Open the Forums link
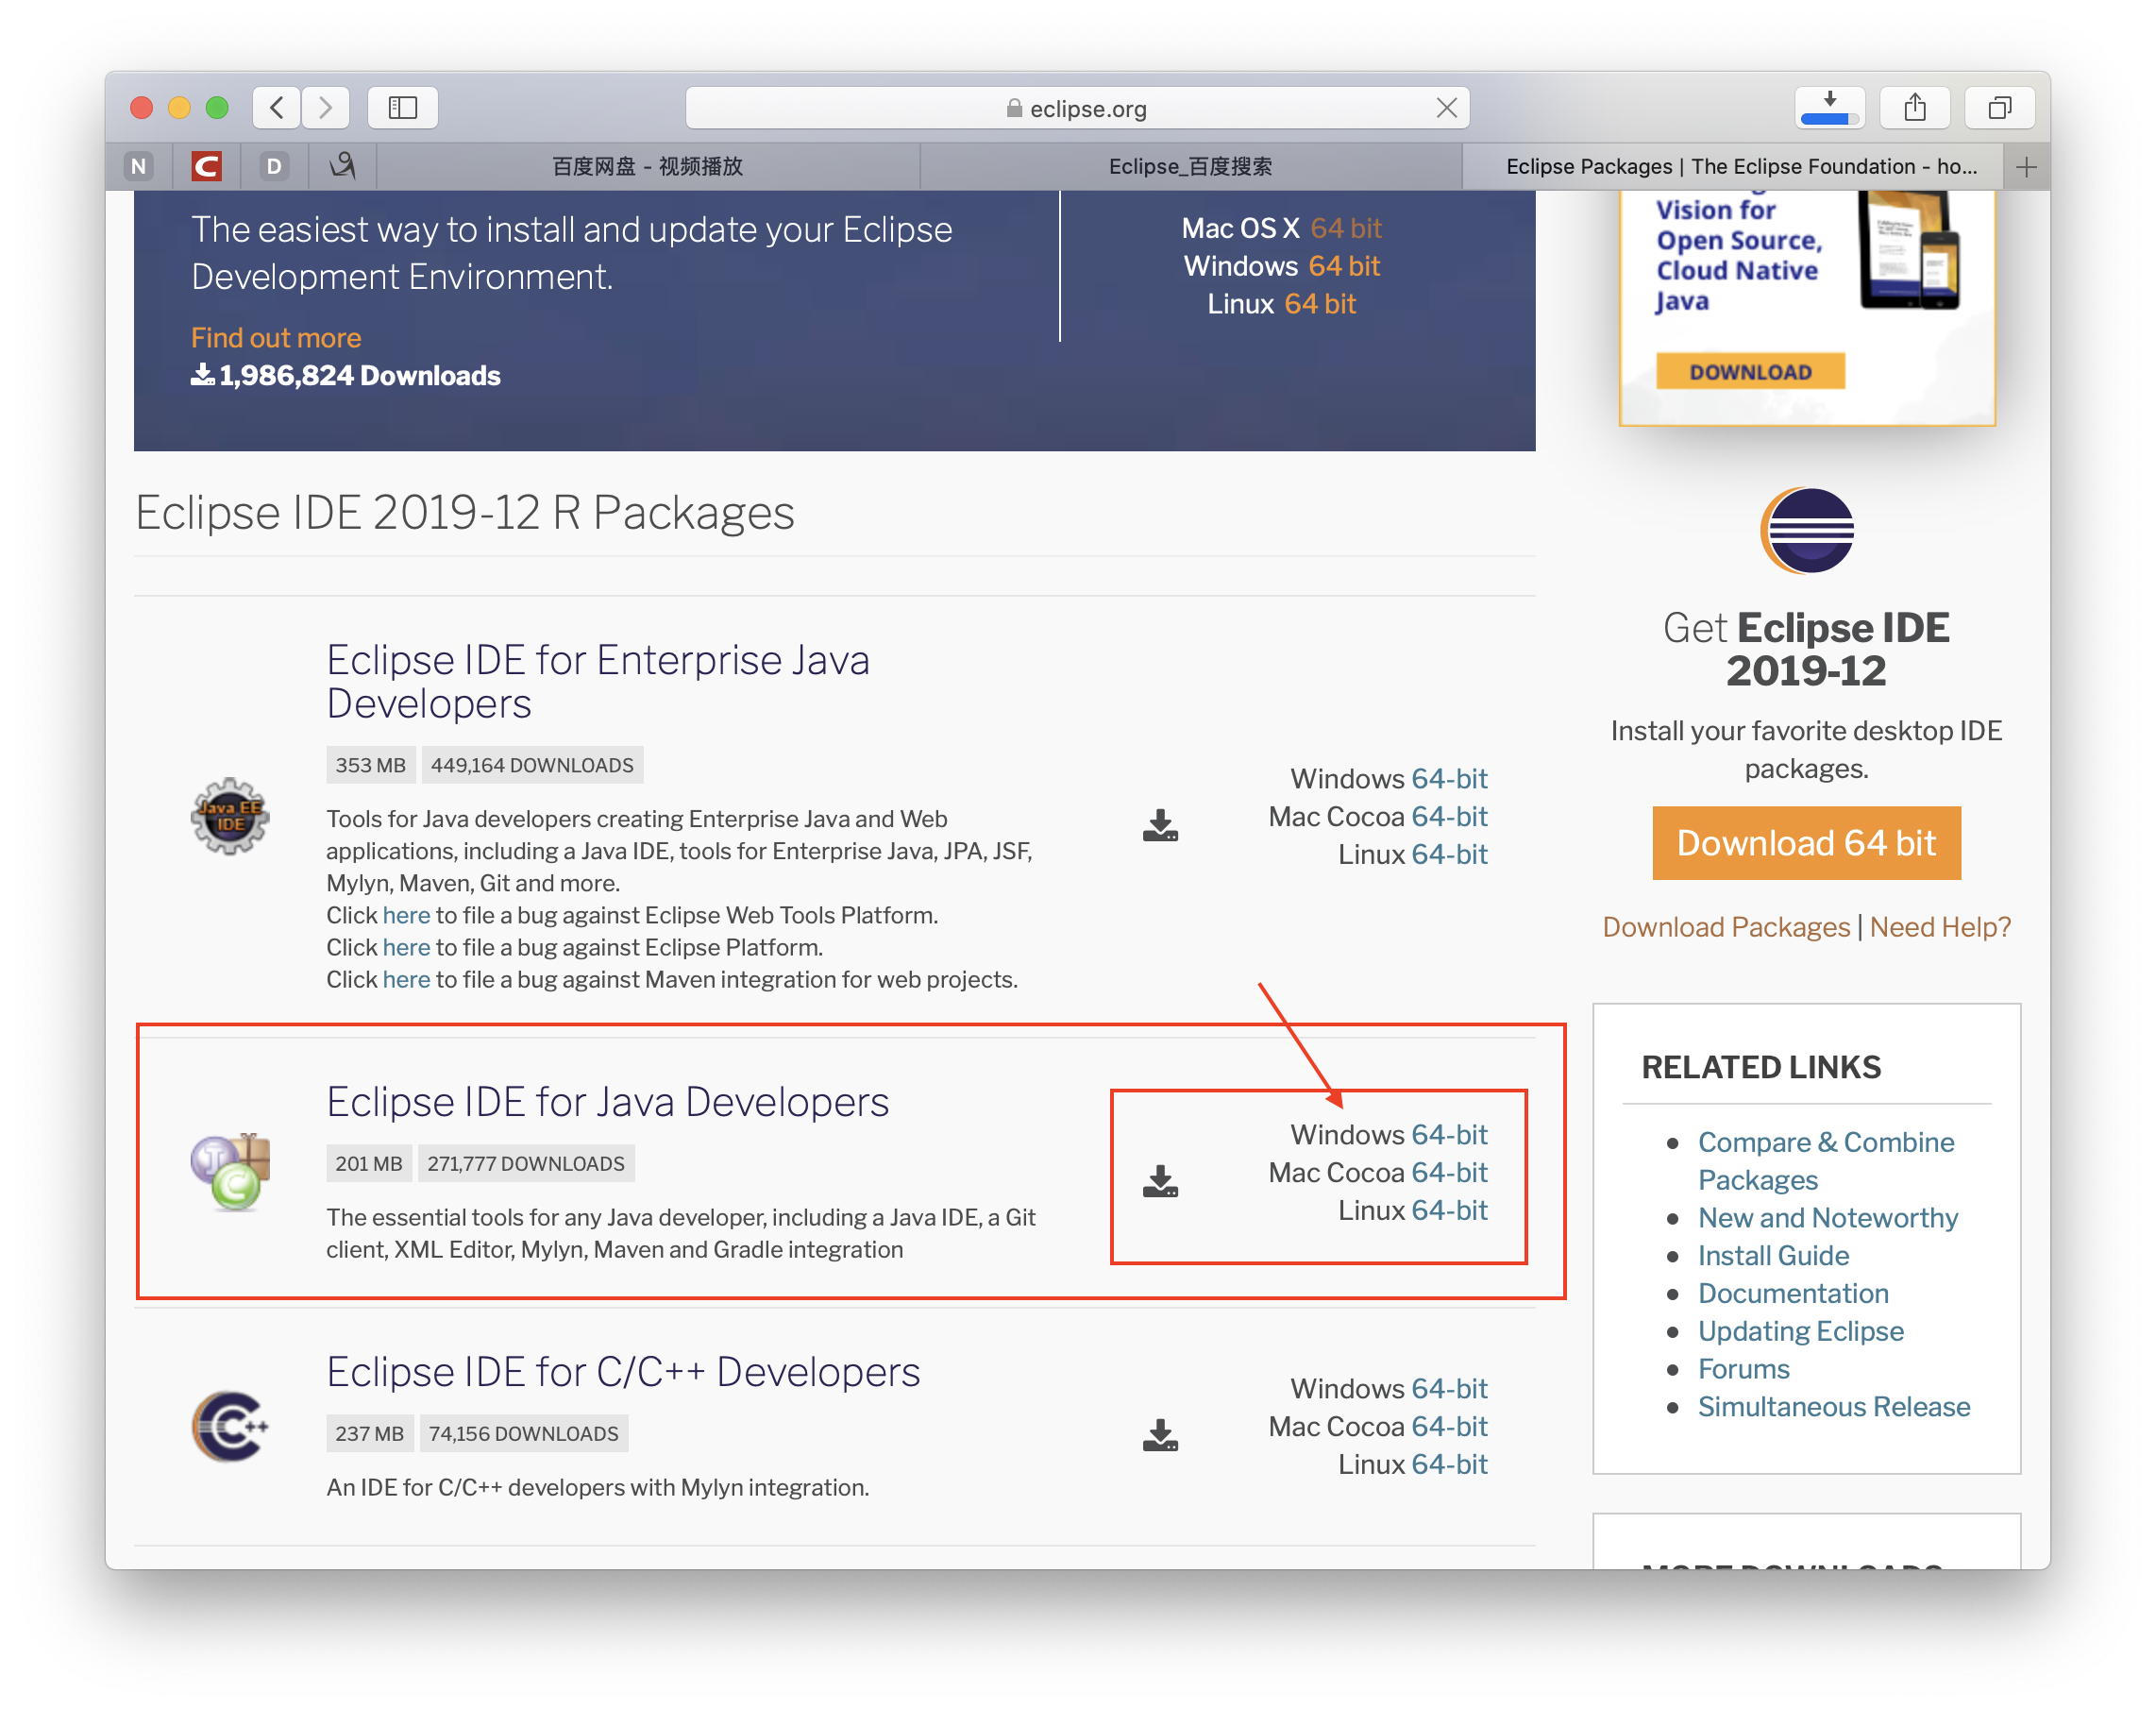2156x1709 pixels. click(1743, 1370)
